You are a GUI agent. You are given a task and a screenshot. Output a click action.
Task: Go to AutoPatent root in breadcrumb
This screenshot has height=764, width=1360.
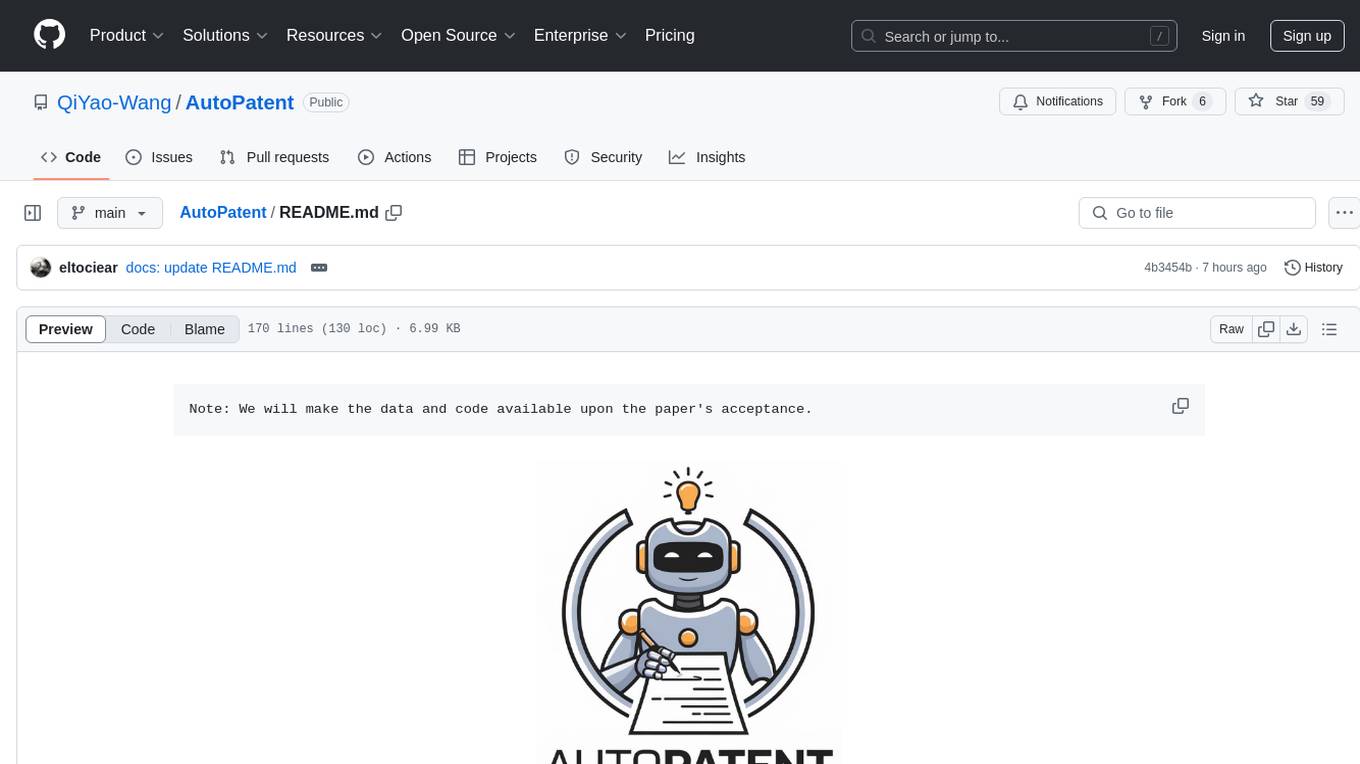pos(223,213)
